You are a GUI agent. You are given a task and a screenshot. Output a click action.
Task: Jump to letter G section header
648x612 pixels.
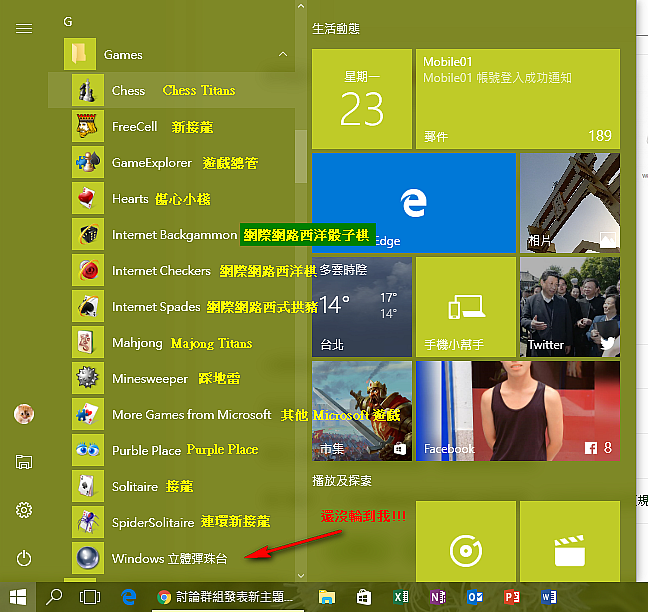tap(68, 21)
